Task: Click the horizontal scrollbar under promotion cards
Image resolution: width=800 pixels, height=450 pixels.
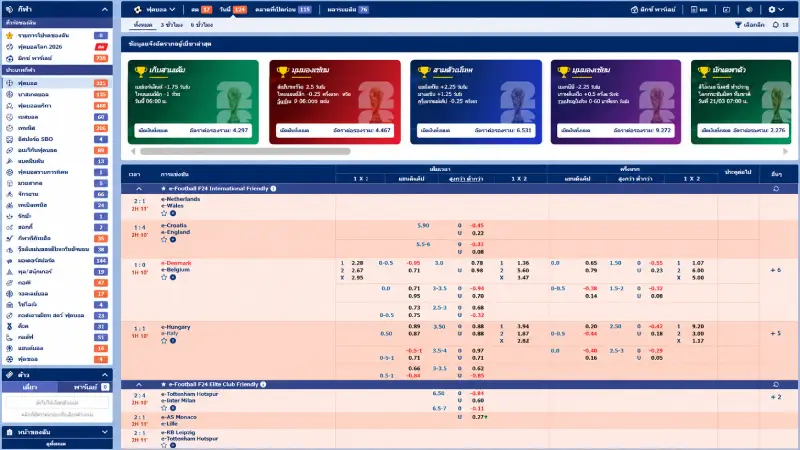Action: [x=245, y=151]
